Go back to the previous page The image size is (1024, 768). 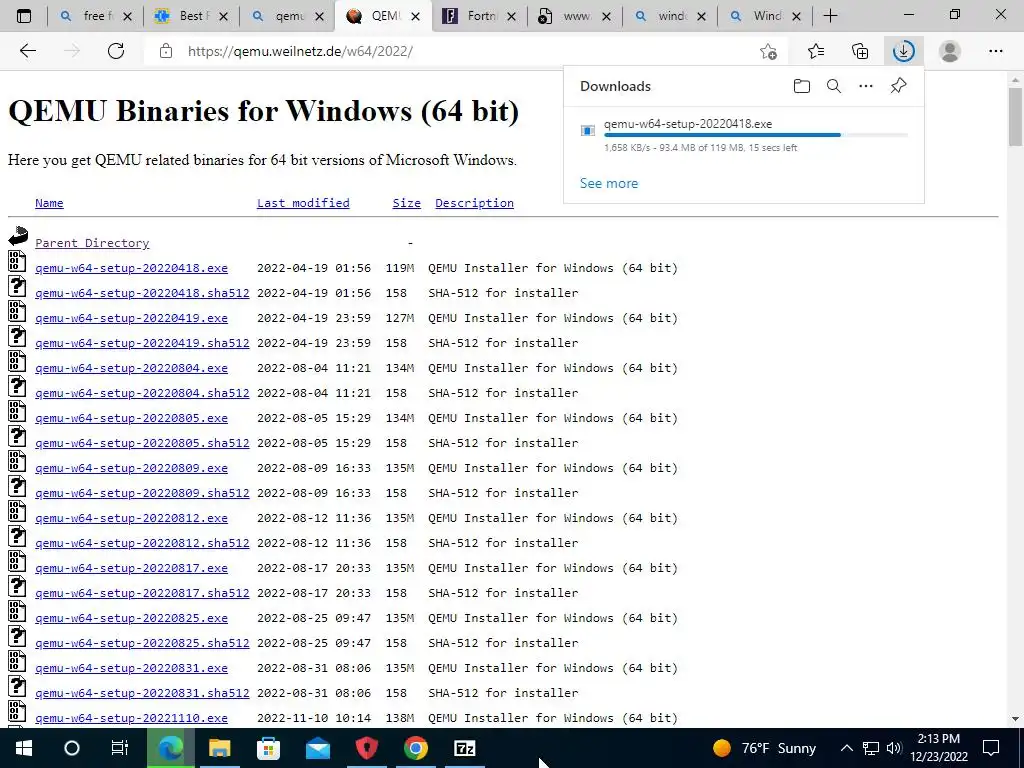click(x=27, y=51)
